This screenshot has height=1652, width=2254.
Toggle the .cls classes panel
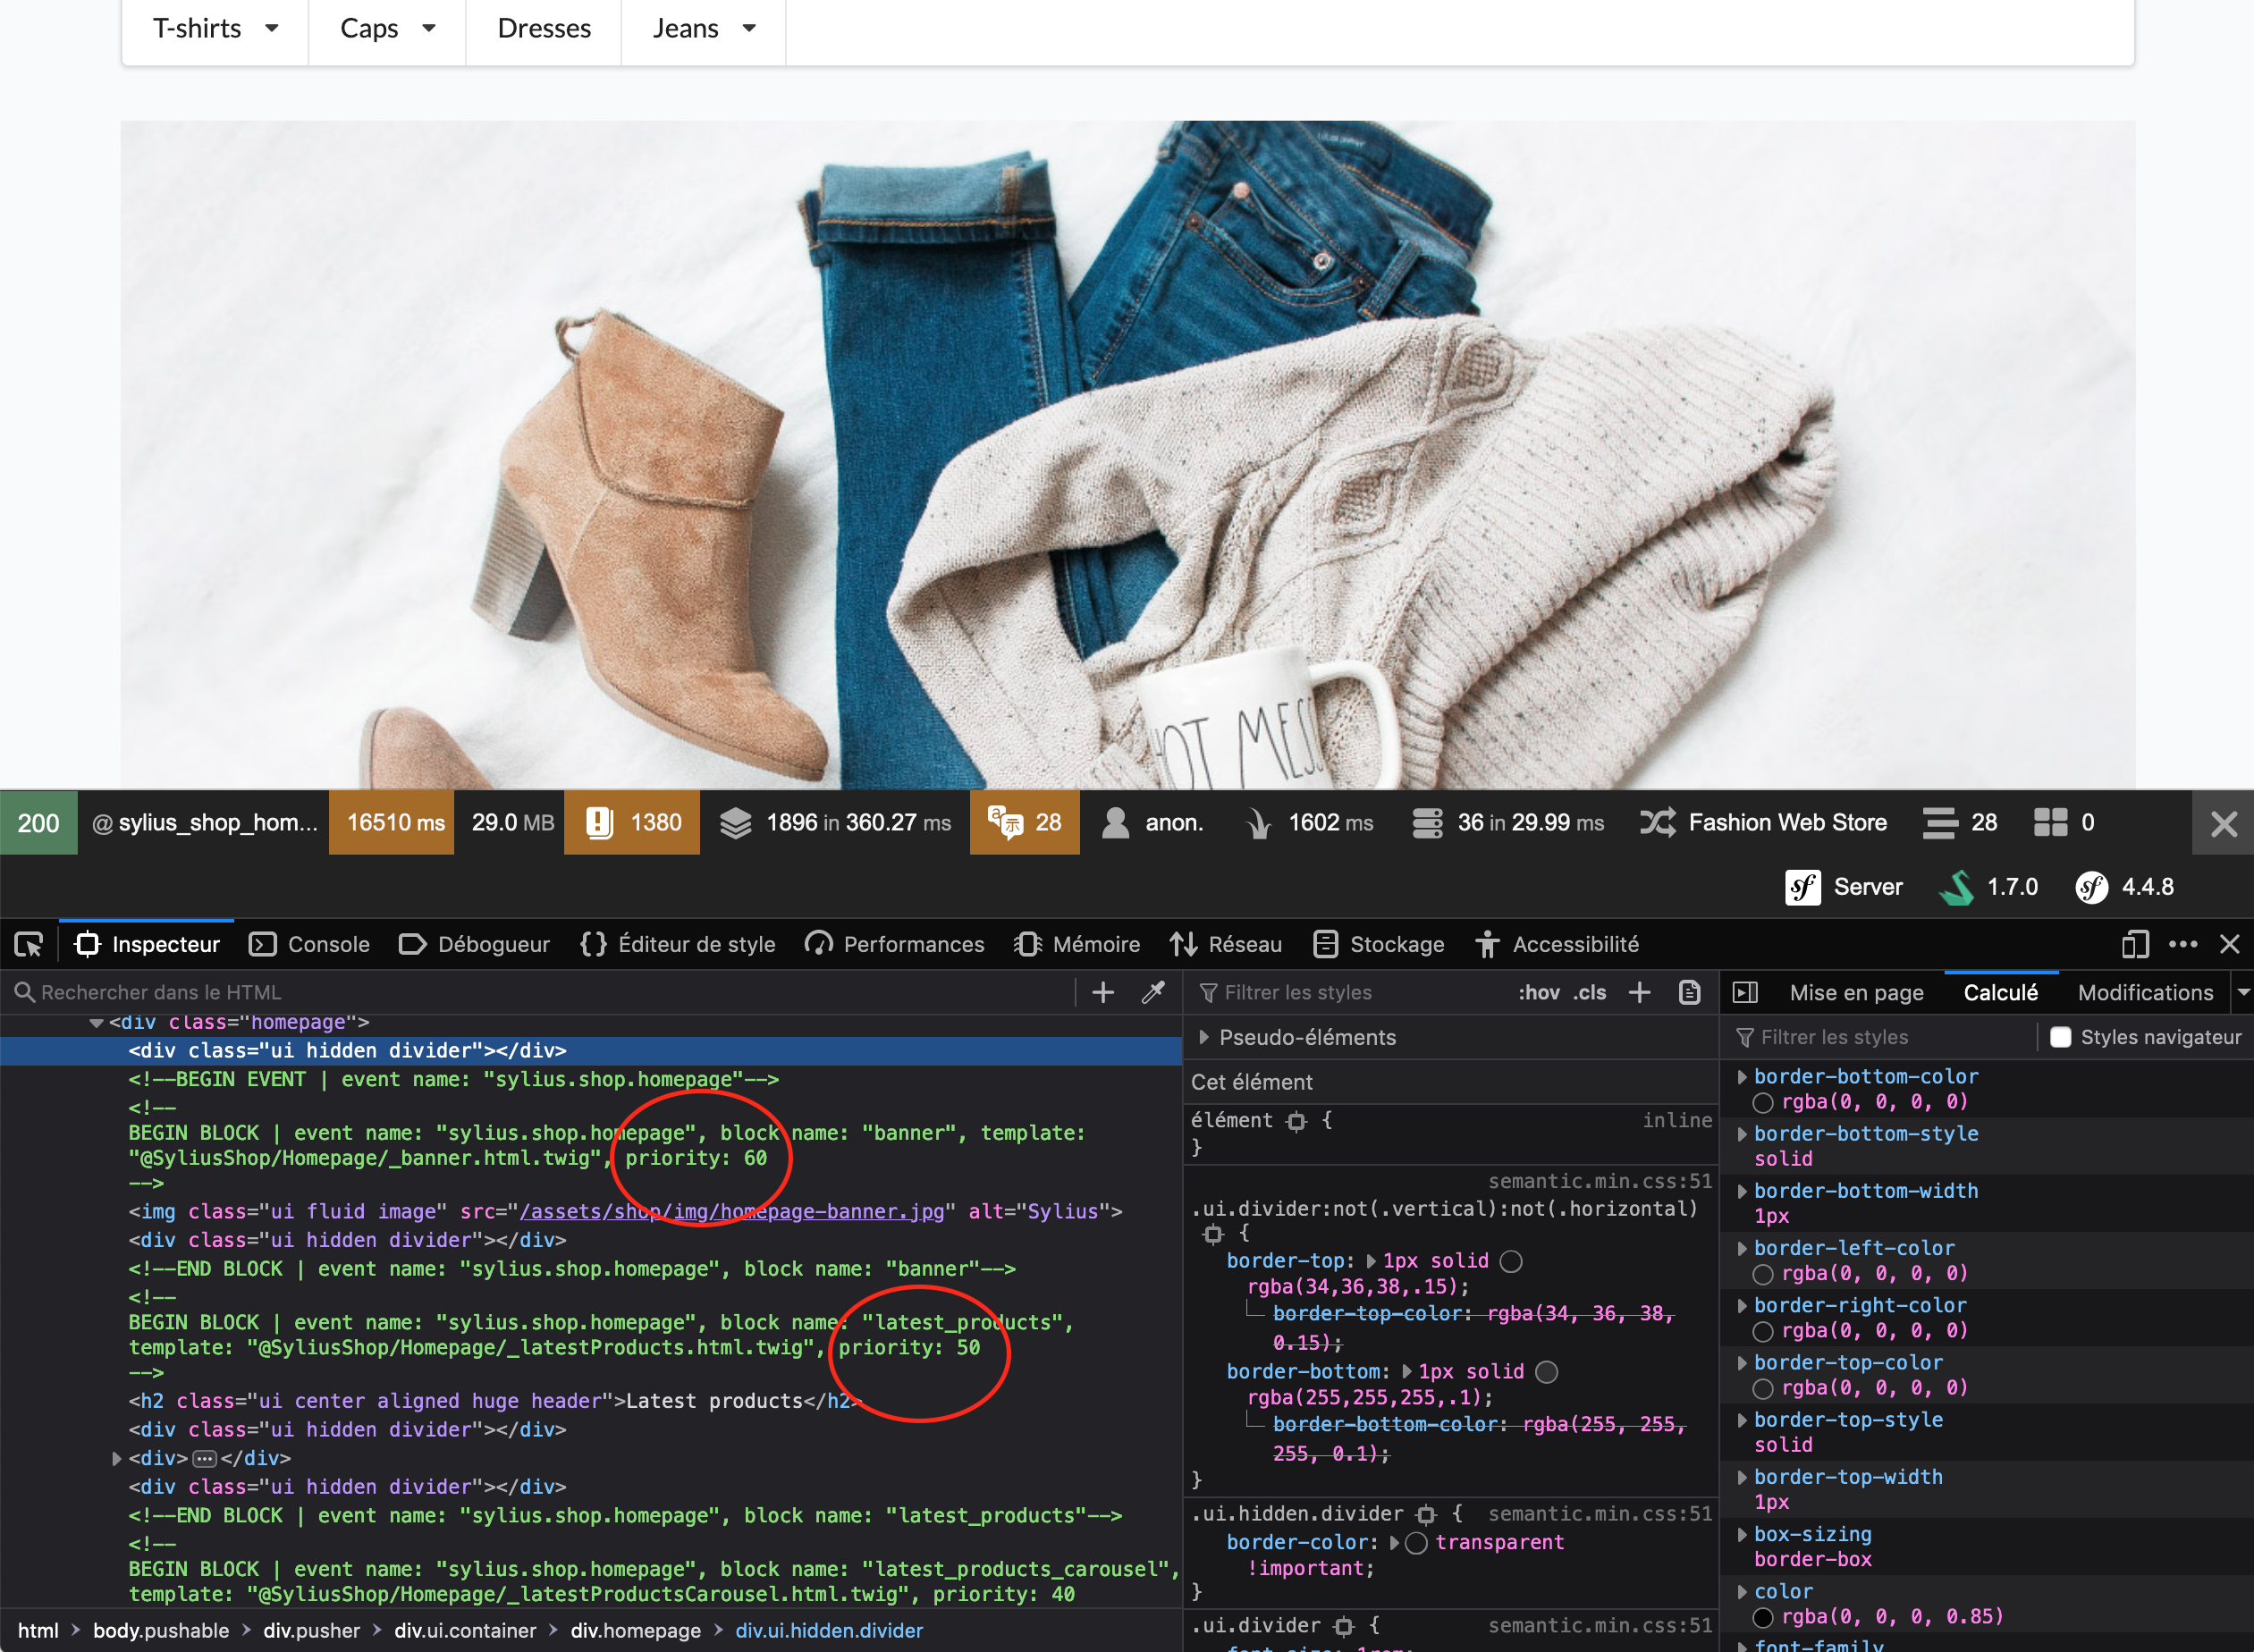click(1589, 992)
